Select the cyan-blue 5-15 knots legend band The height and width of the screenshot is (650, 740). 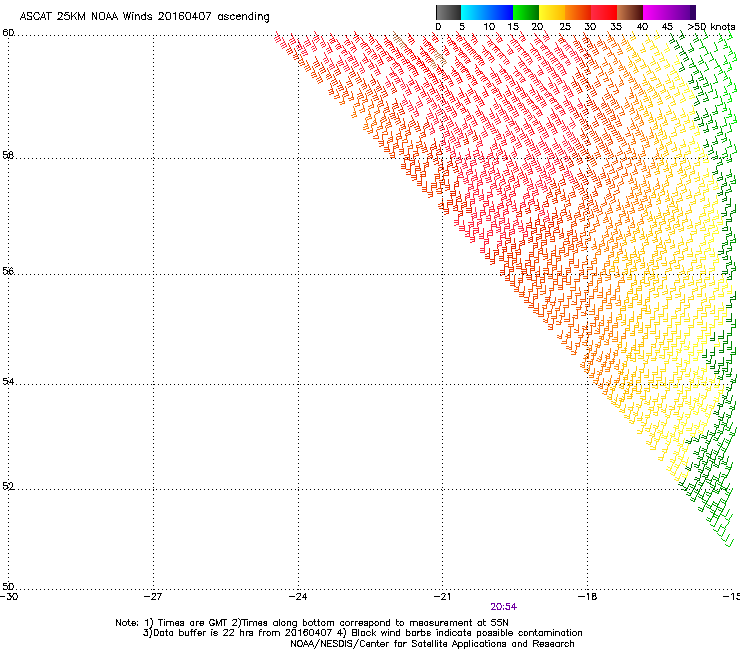tap(487, 12)
